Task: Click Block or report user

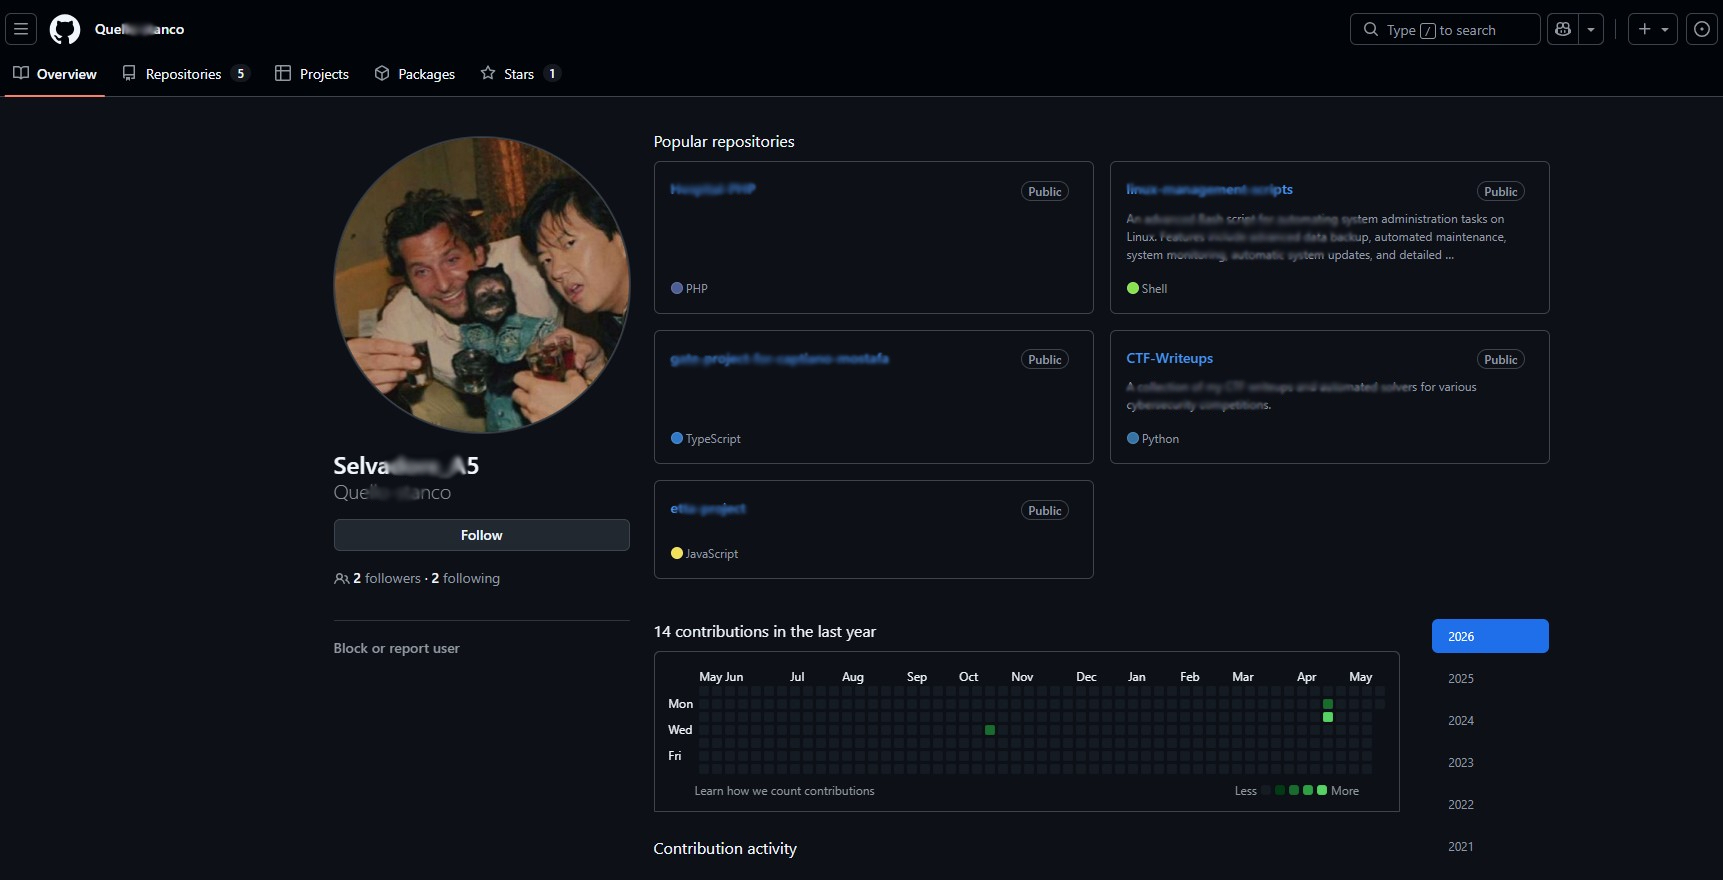Action: (x=396, y=648)
